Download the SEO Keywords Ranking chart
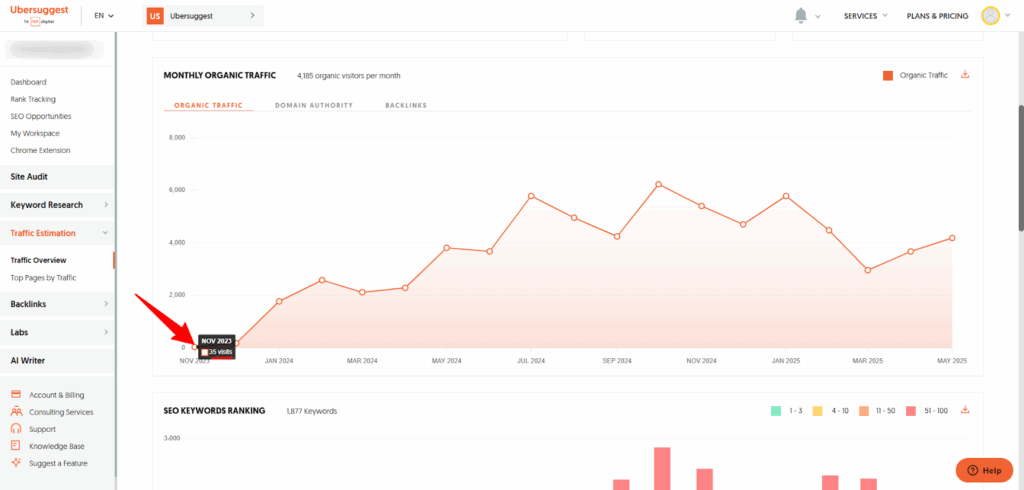This screenshot has height=490, width=1024. click(x=965, y=410)
